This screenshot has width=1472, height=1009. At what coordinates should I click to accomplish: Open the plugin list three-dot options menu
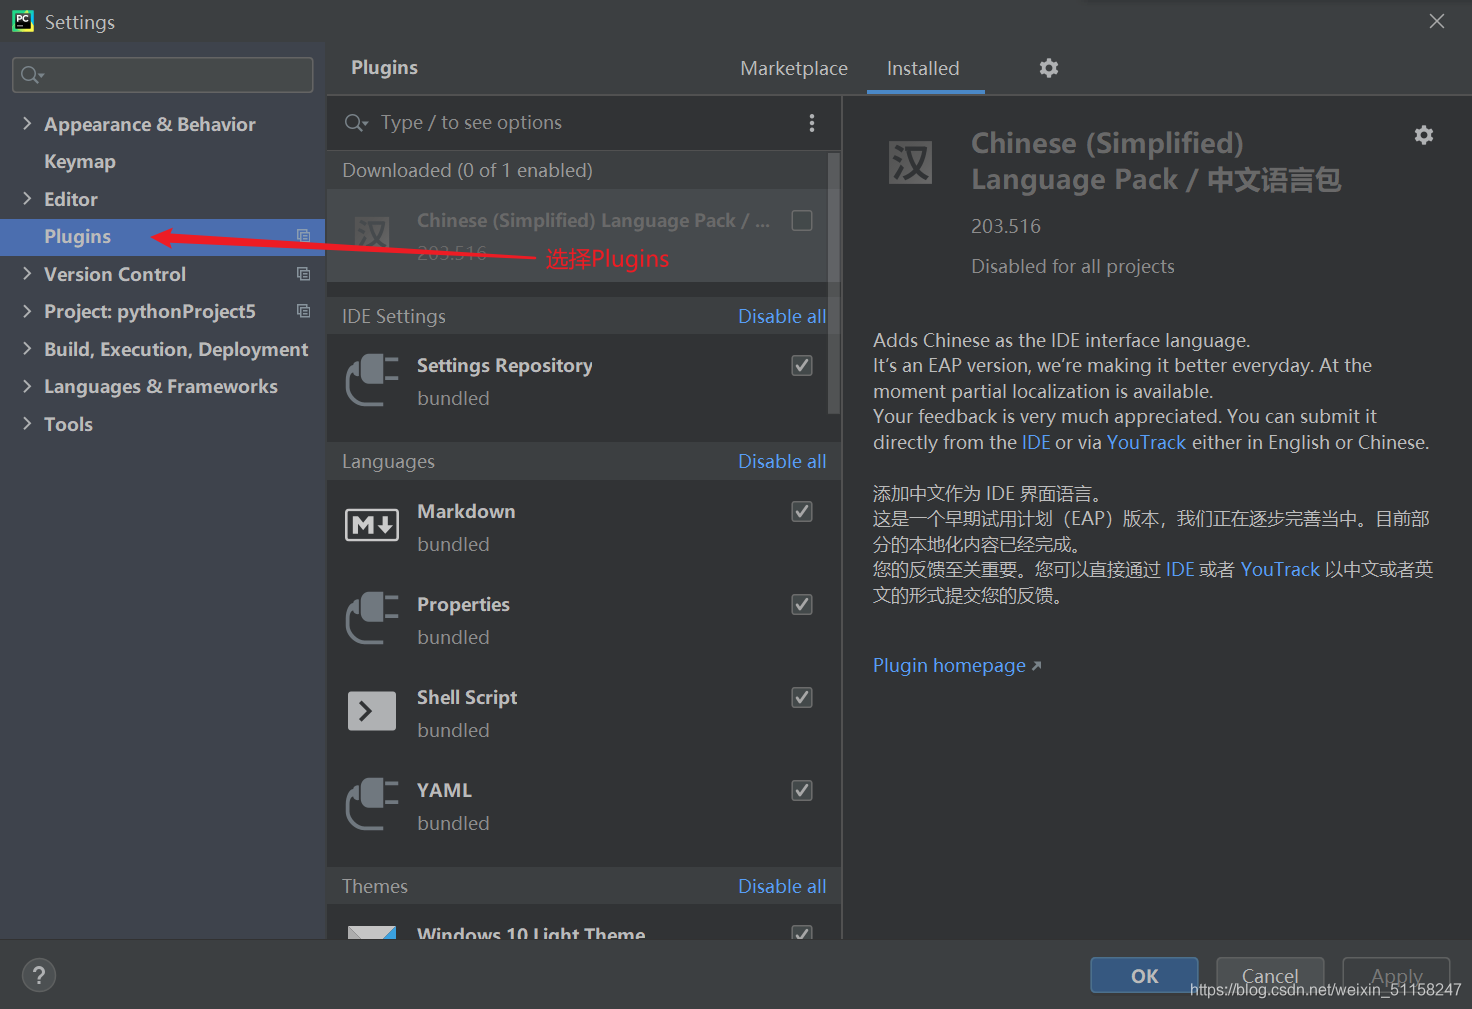tap(811, 123)
